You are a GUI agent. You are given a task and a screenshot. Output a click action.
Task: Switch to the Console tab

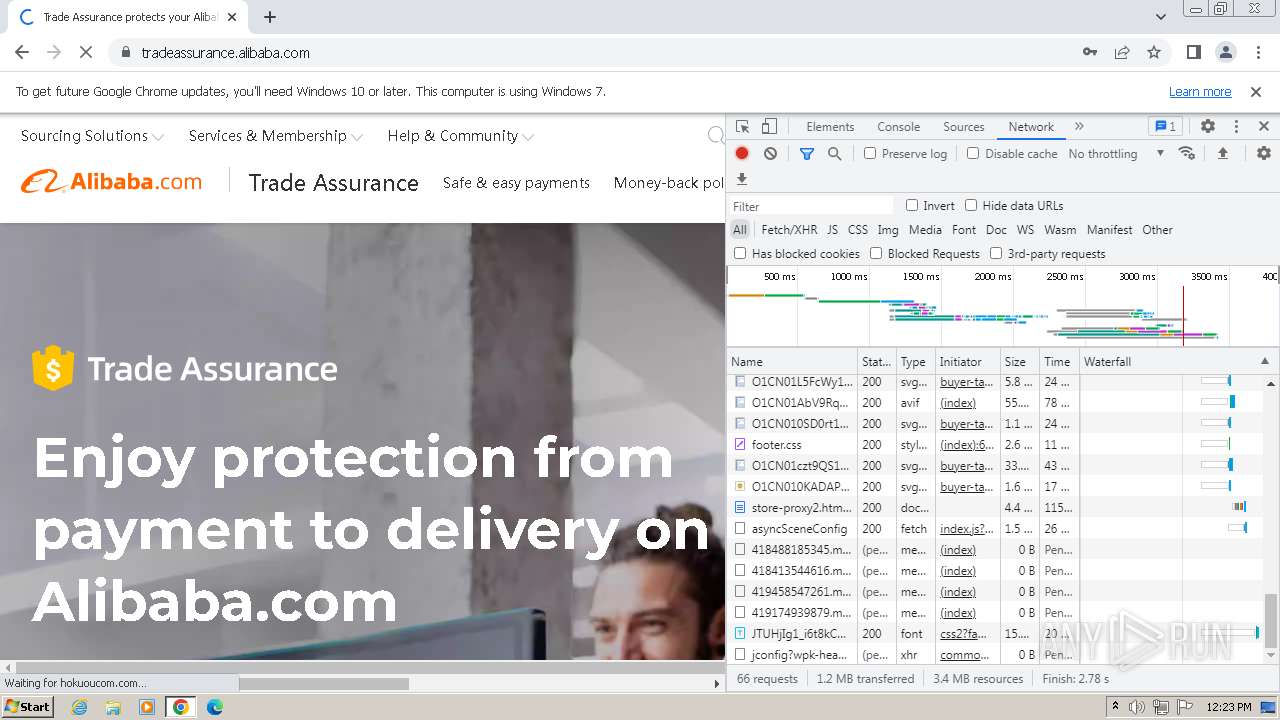(898, 127)
